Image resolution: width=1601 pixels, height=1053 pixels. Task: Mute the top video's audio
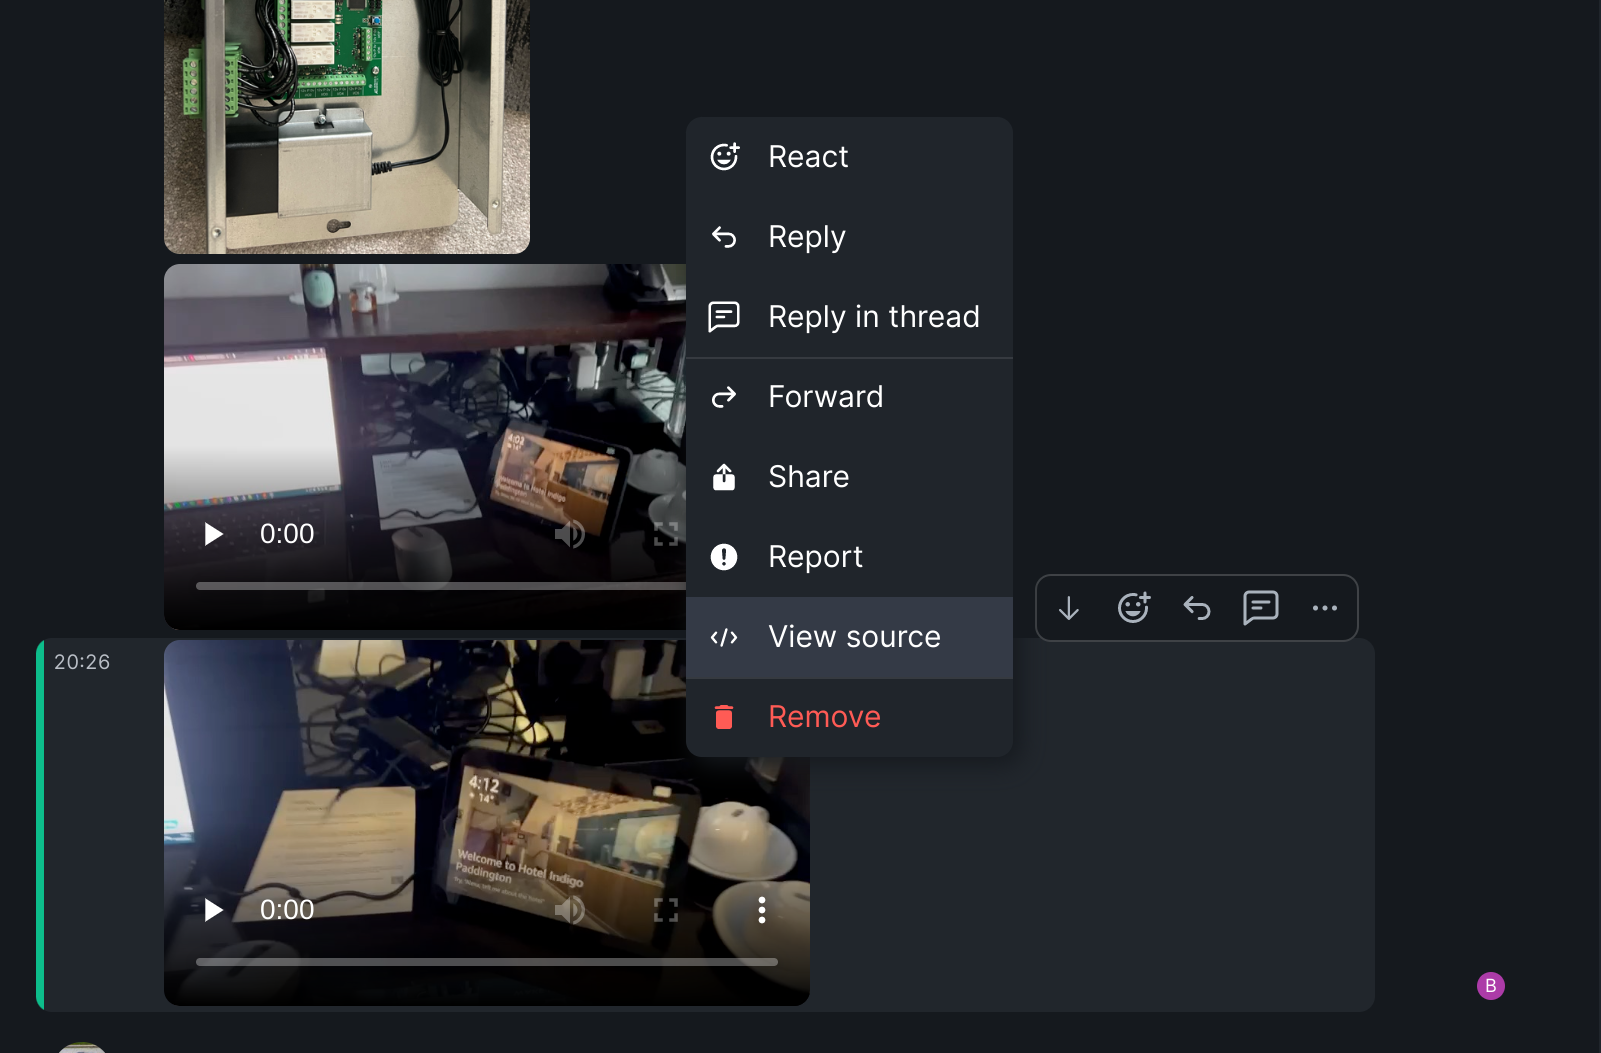click(570, 534)
